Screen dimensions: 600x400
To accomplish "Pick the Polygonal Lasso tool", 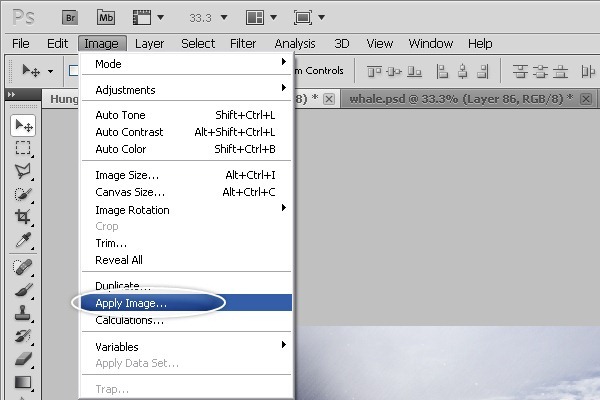I will (23, 170).
